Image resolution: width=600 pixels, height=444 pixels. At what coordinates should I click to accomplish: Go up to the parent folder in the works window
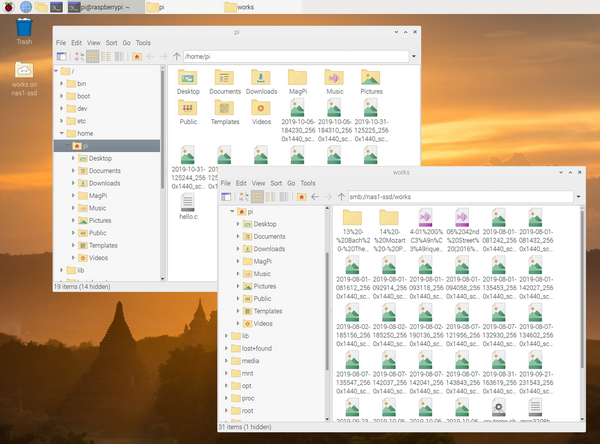point(342,197)
